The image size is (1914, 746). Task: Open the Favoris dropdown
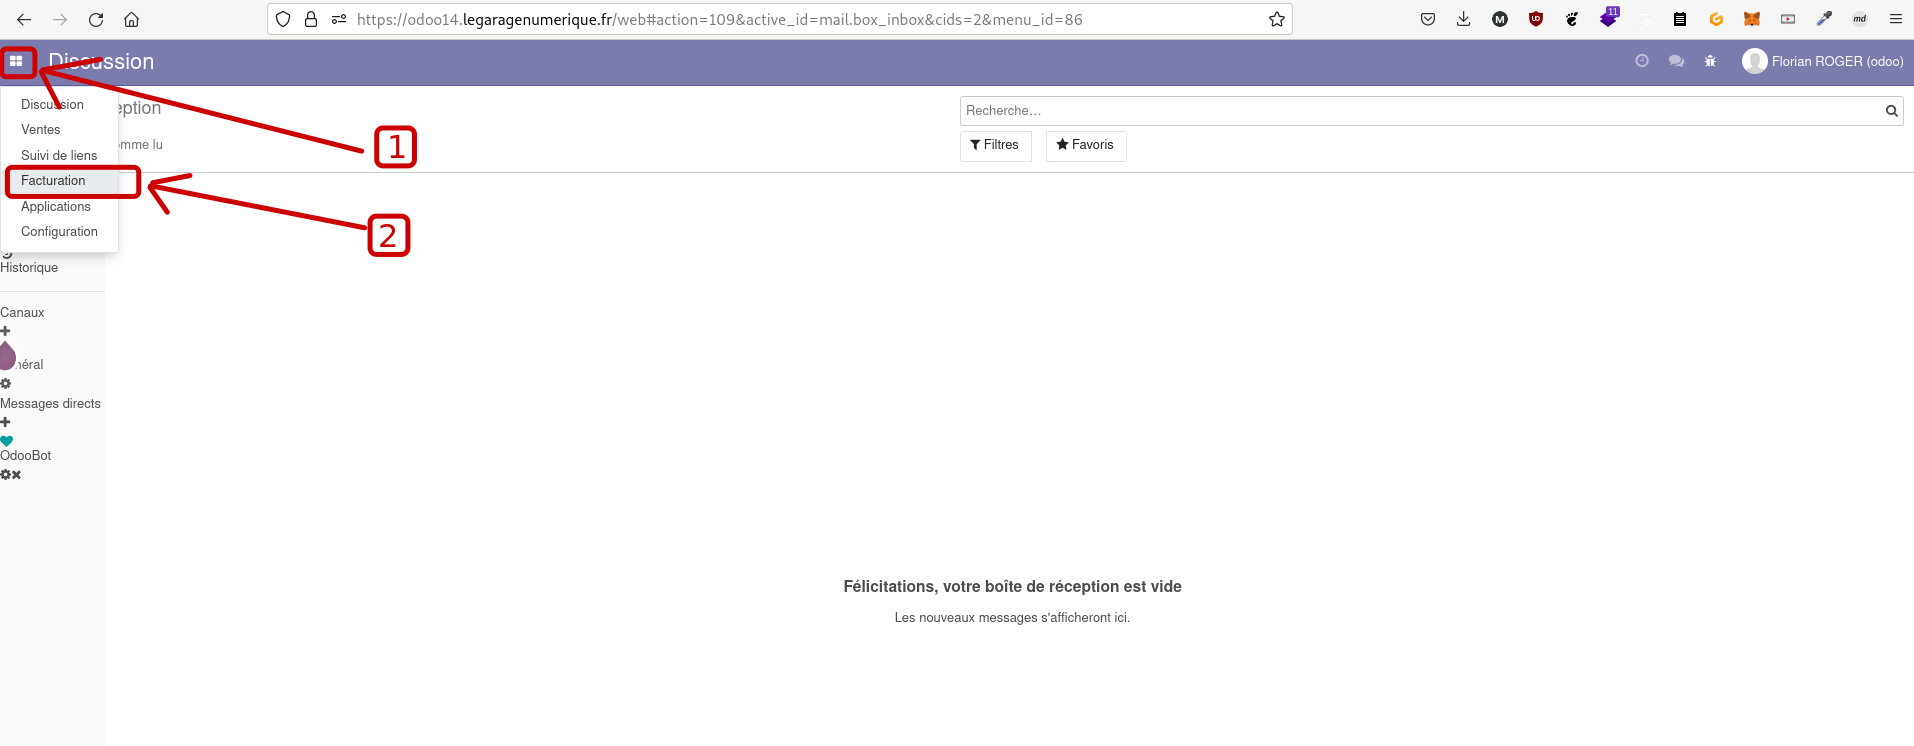click(1085, 145)
